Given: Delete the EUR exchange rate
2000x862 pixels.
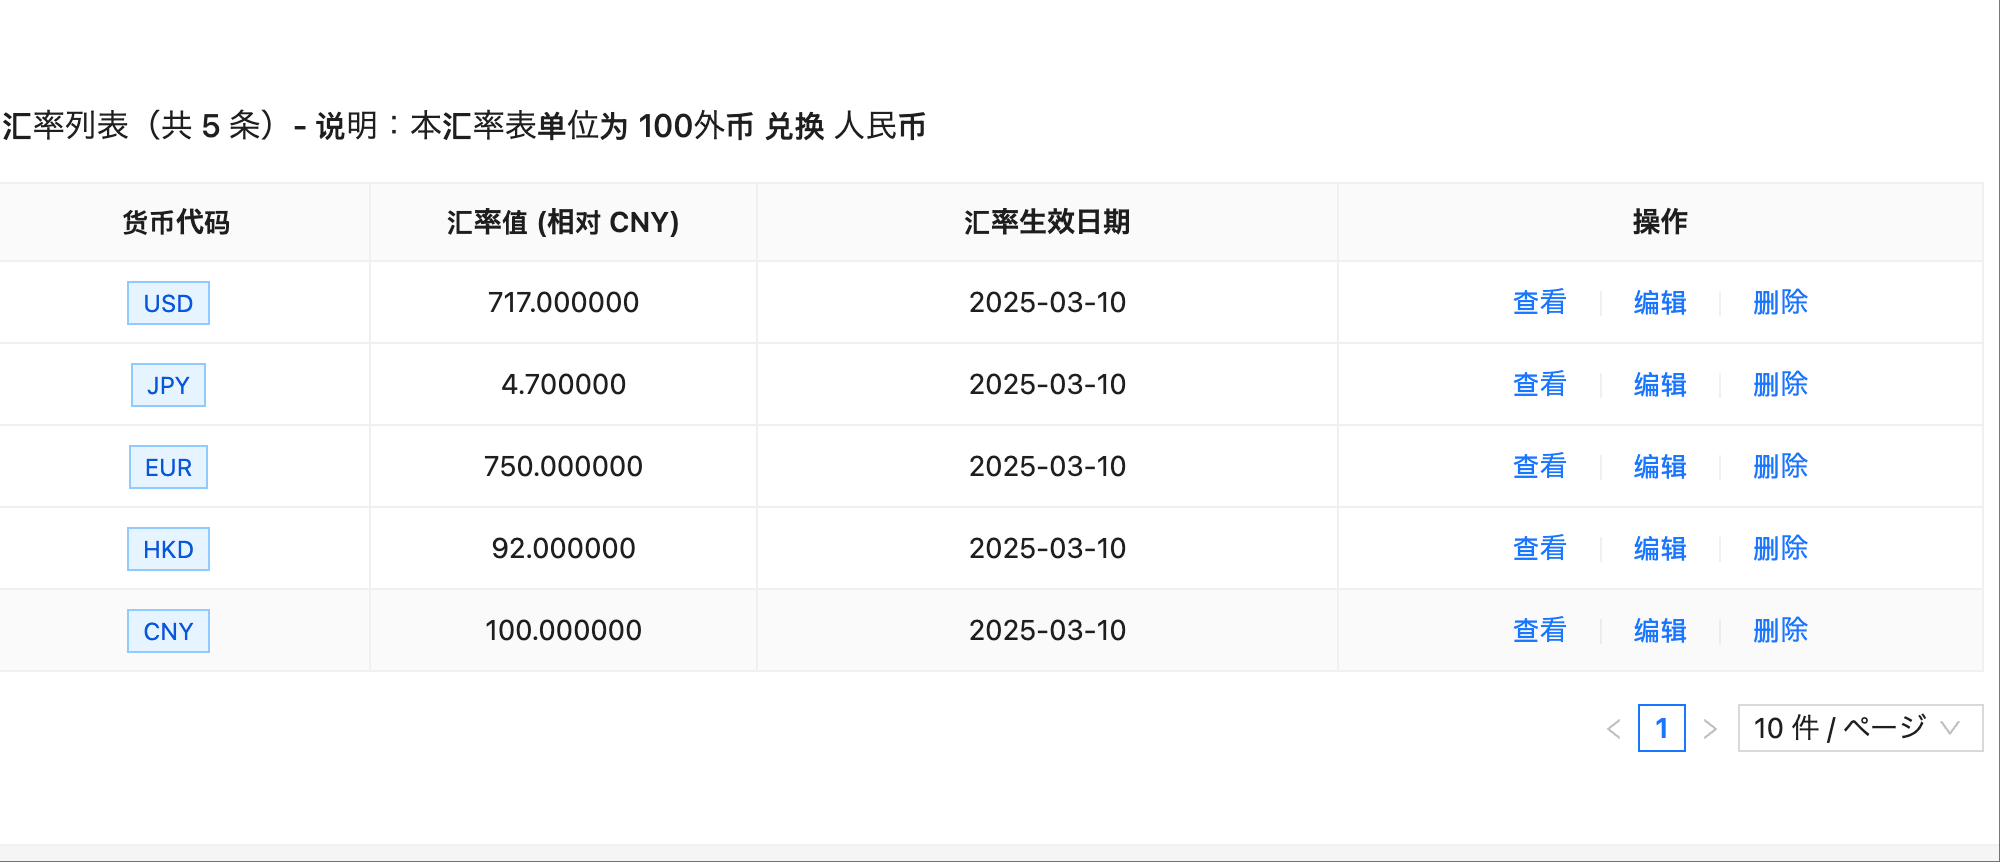Looking at the screenshot, I should click(1780, 466).
